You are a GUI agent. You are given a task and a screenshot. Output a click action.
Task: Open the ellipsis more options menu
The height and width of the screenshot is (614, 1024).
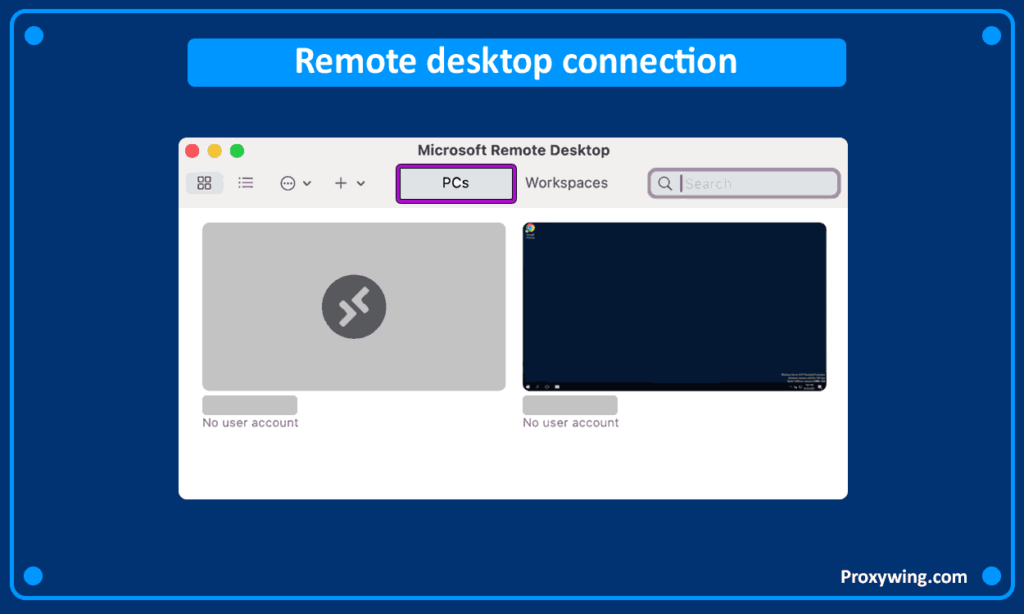click(x=287, y=184)
